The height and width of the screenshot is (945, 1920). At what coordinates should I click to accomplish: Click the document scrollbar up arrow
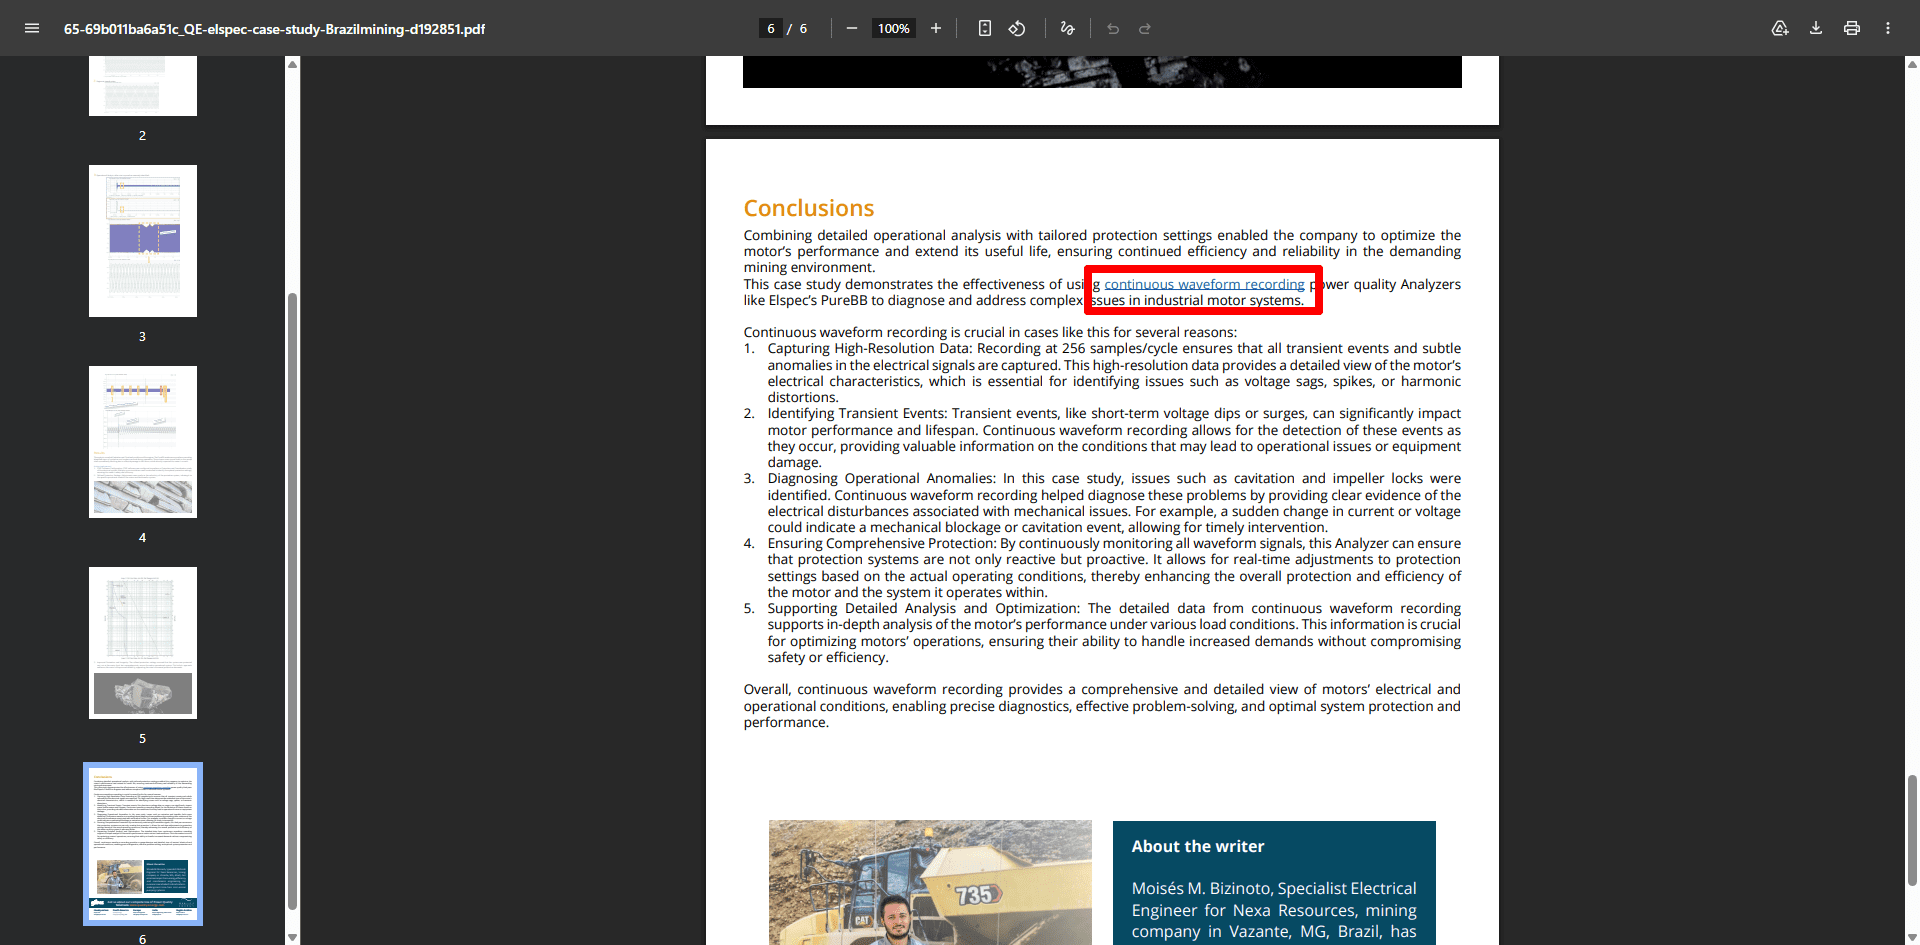click(1912, 64)
